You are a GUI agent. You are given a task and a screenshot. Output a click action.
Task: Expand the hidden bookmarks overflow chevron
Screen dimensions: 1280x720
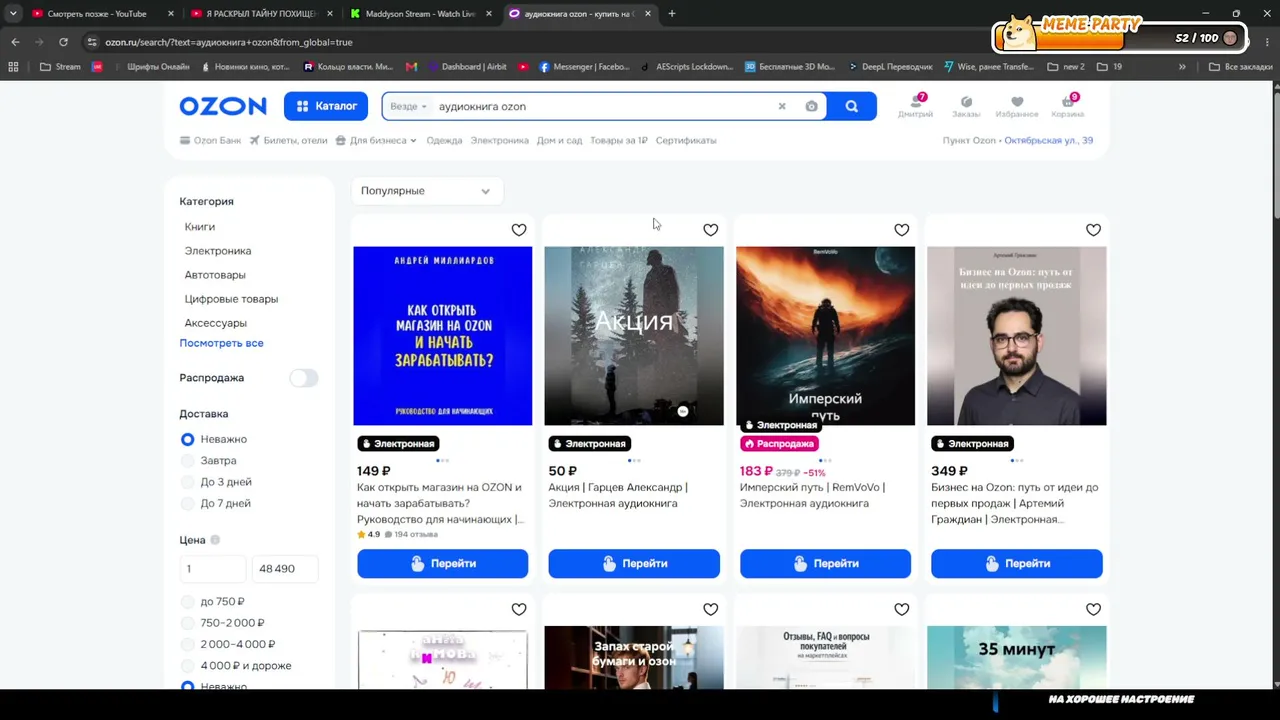coord(1182,67)
